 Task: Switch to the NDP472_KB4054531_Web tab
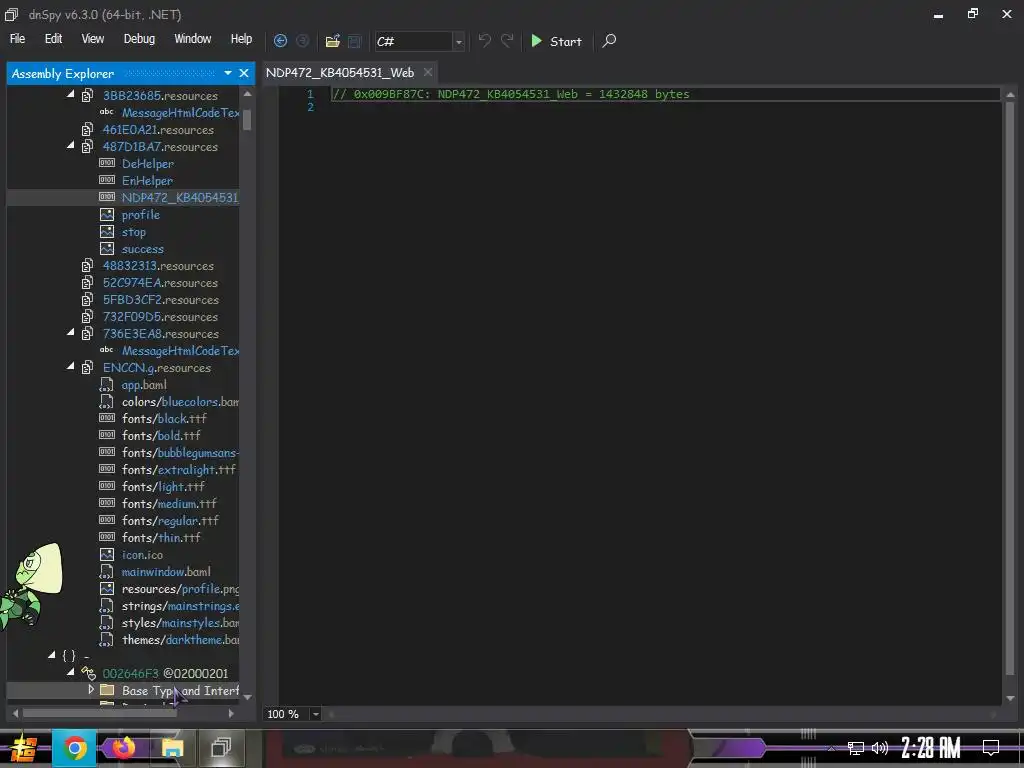point(340,72)
